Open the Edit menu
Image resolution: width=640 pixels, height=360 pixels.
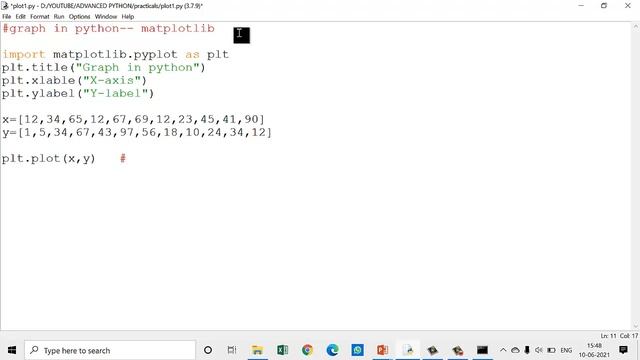click(20, 17)
